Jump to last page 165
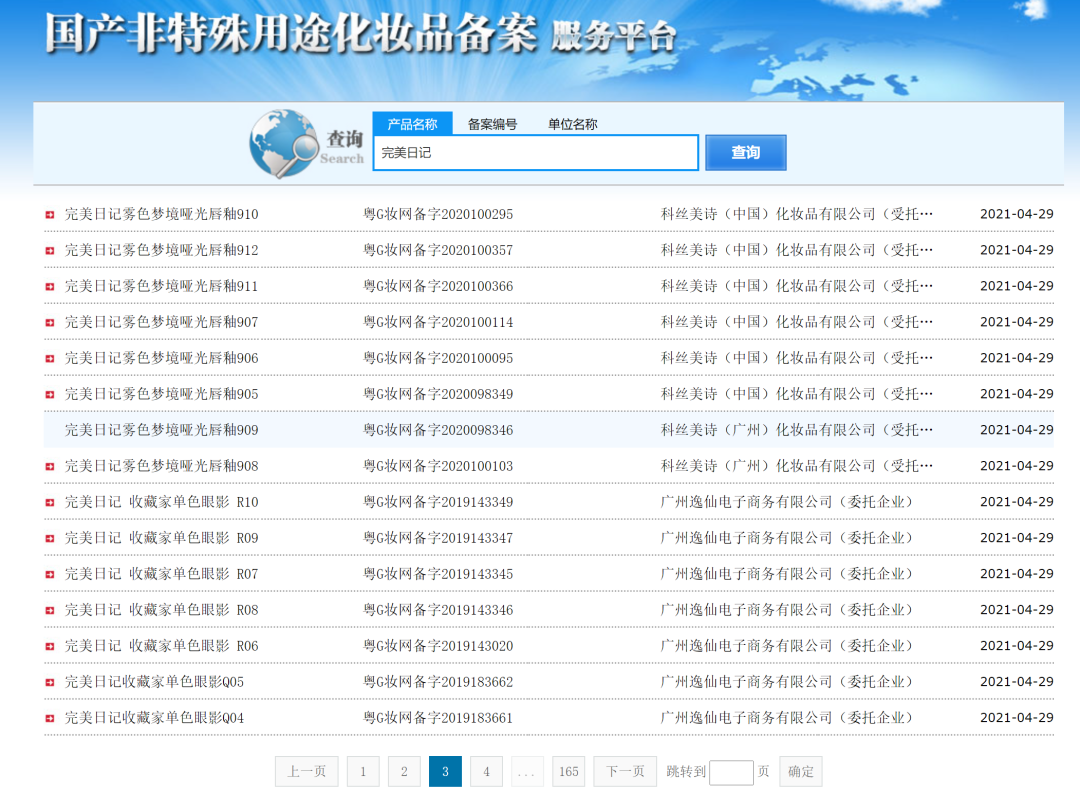This screenshot has width=1080, height=793. click(x=569, y=772)
